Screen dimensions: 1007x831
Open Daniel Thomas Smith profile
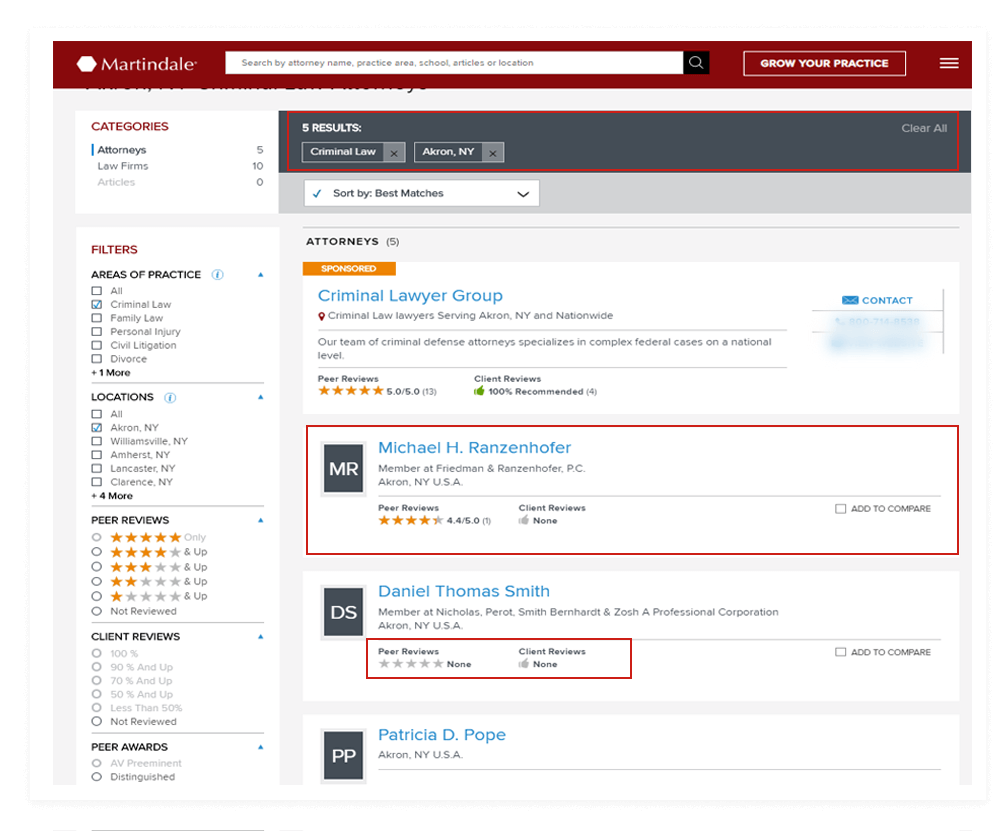coord(464,591)
